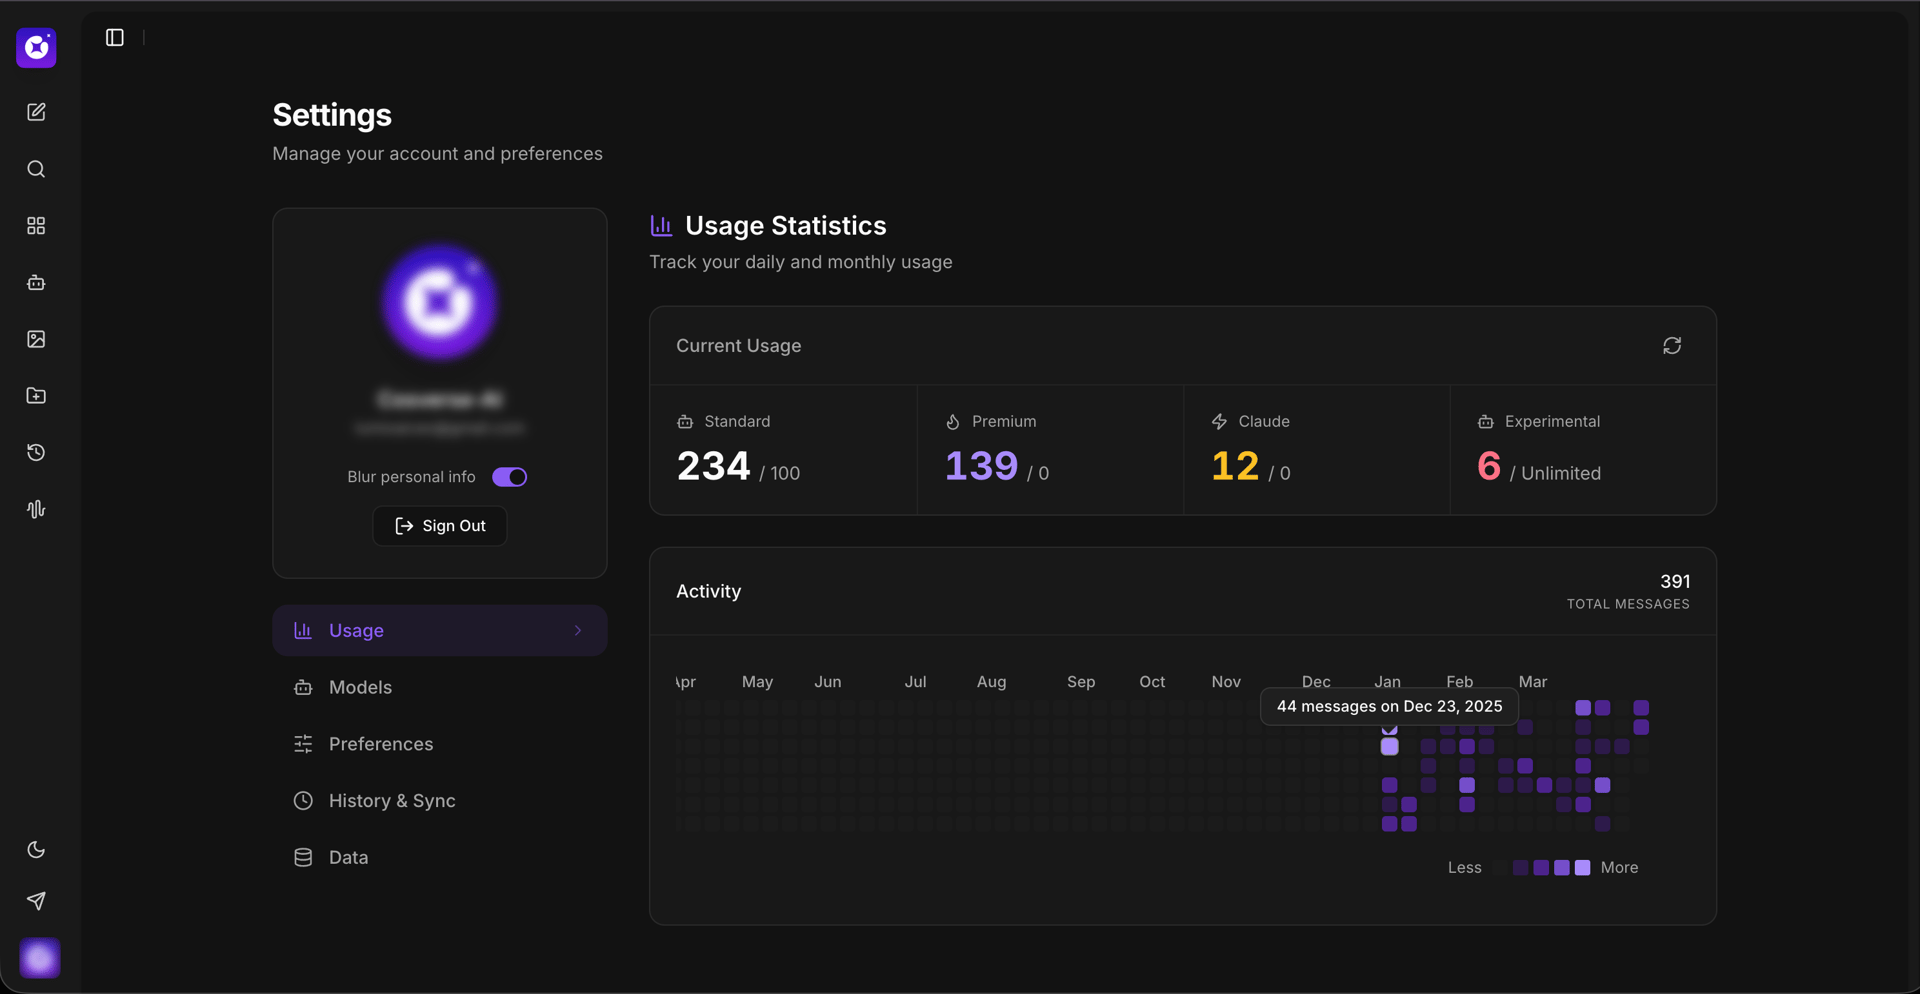Open the History & Sync section

pyautogui.click(x=391, y=800)
